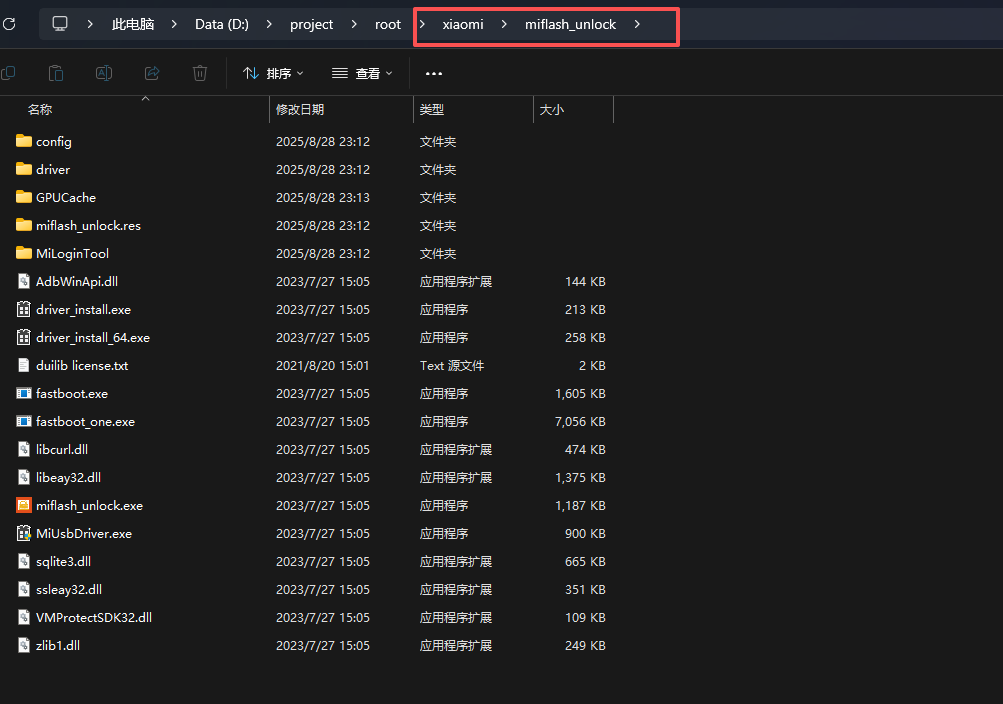This screenshot has height=704, width=1003.
Task: Click the zlib1.dll file icon
Action: (x=24, y=646)
